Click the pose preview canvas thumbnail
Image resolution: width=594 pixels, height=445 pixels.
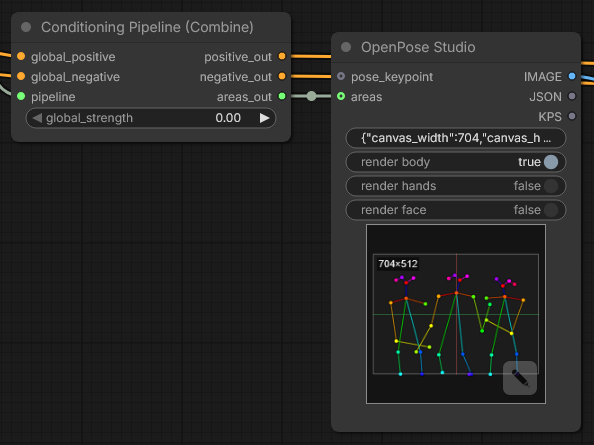(456, 314)
